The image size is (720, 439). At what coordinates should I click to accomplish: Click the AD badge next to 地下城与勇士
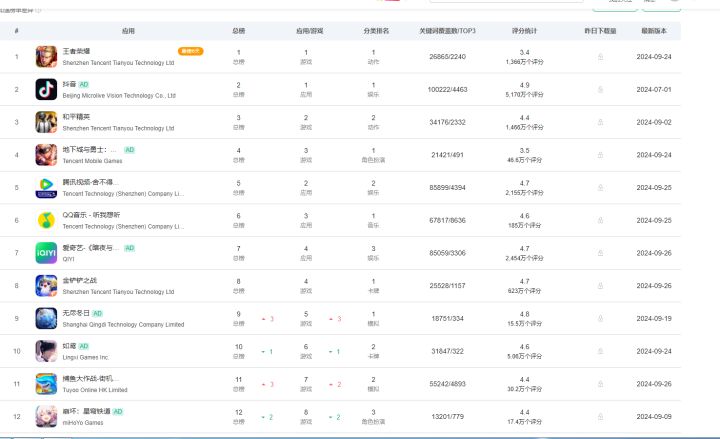(x=129, y=150)
